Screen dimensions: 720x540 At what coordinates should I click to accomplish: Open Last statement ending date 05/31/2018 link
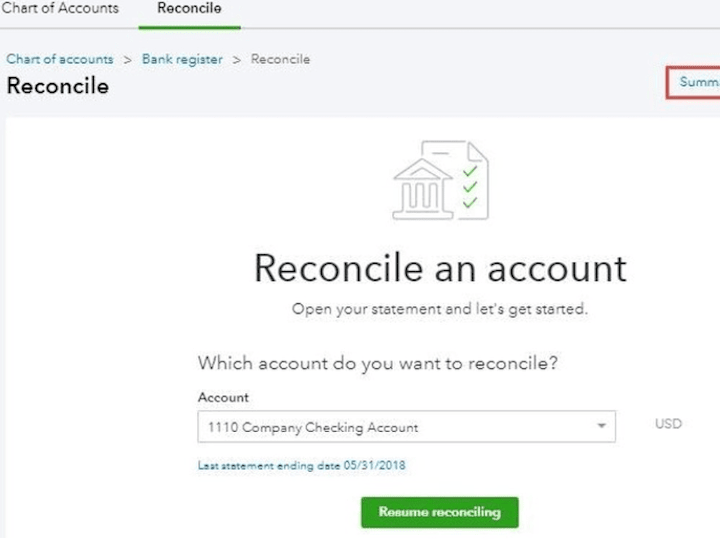click(302, 465)
